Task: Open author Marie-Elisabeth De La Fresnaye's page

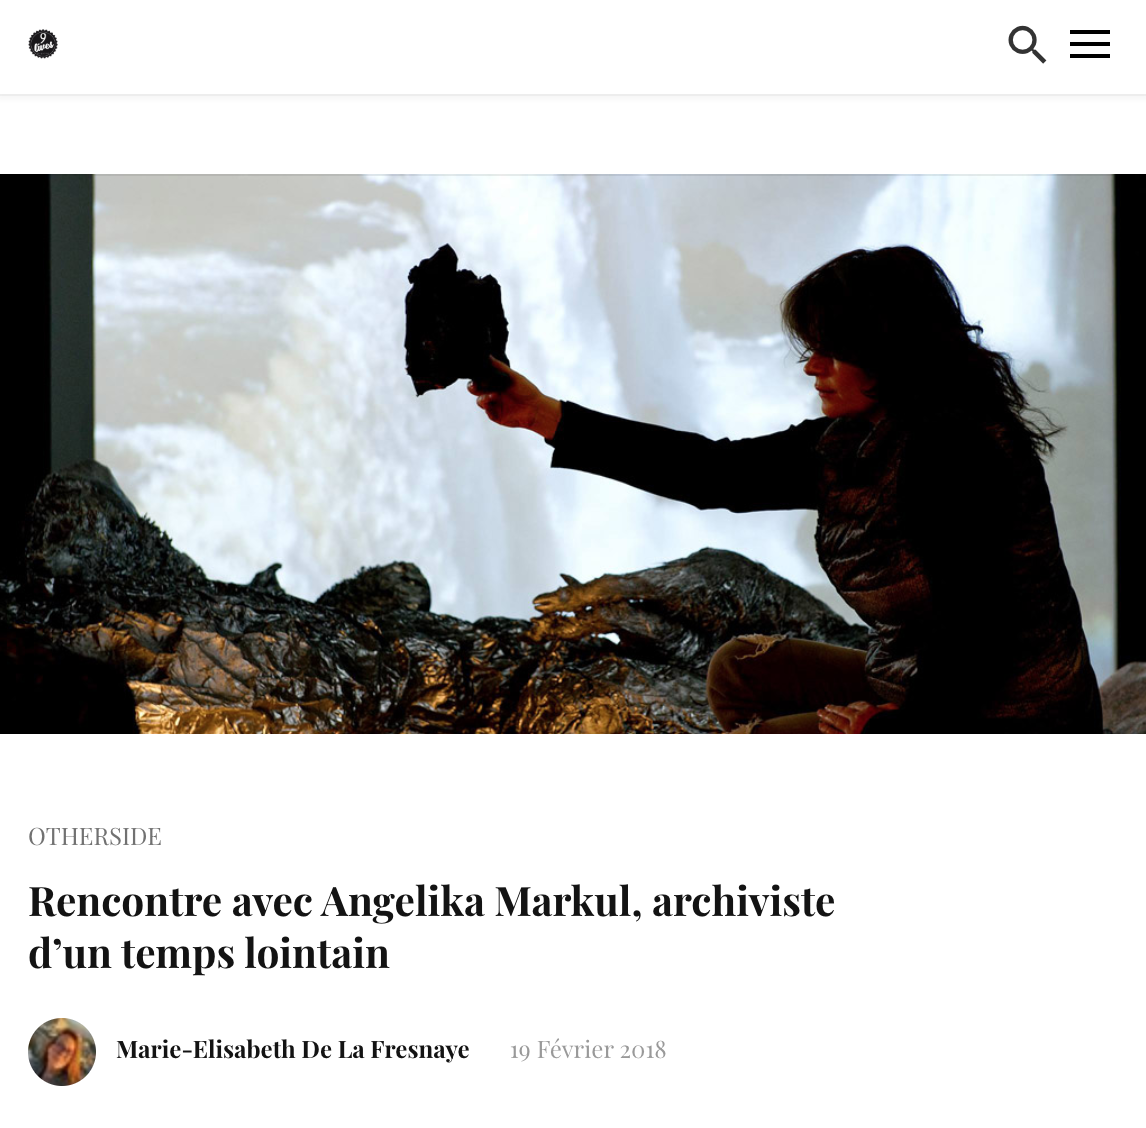Action: tap(292, 1050)
